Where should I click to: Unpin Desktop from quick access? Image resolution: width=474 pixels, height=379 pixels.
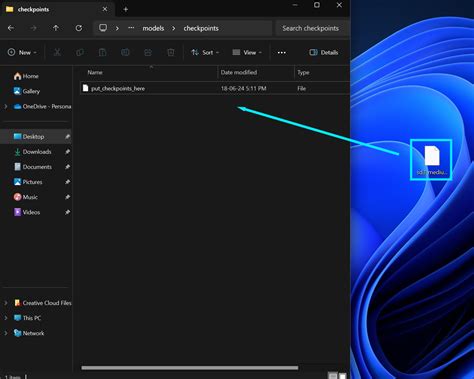(x=67, y=137)
